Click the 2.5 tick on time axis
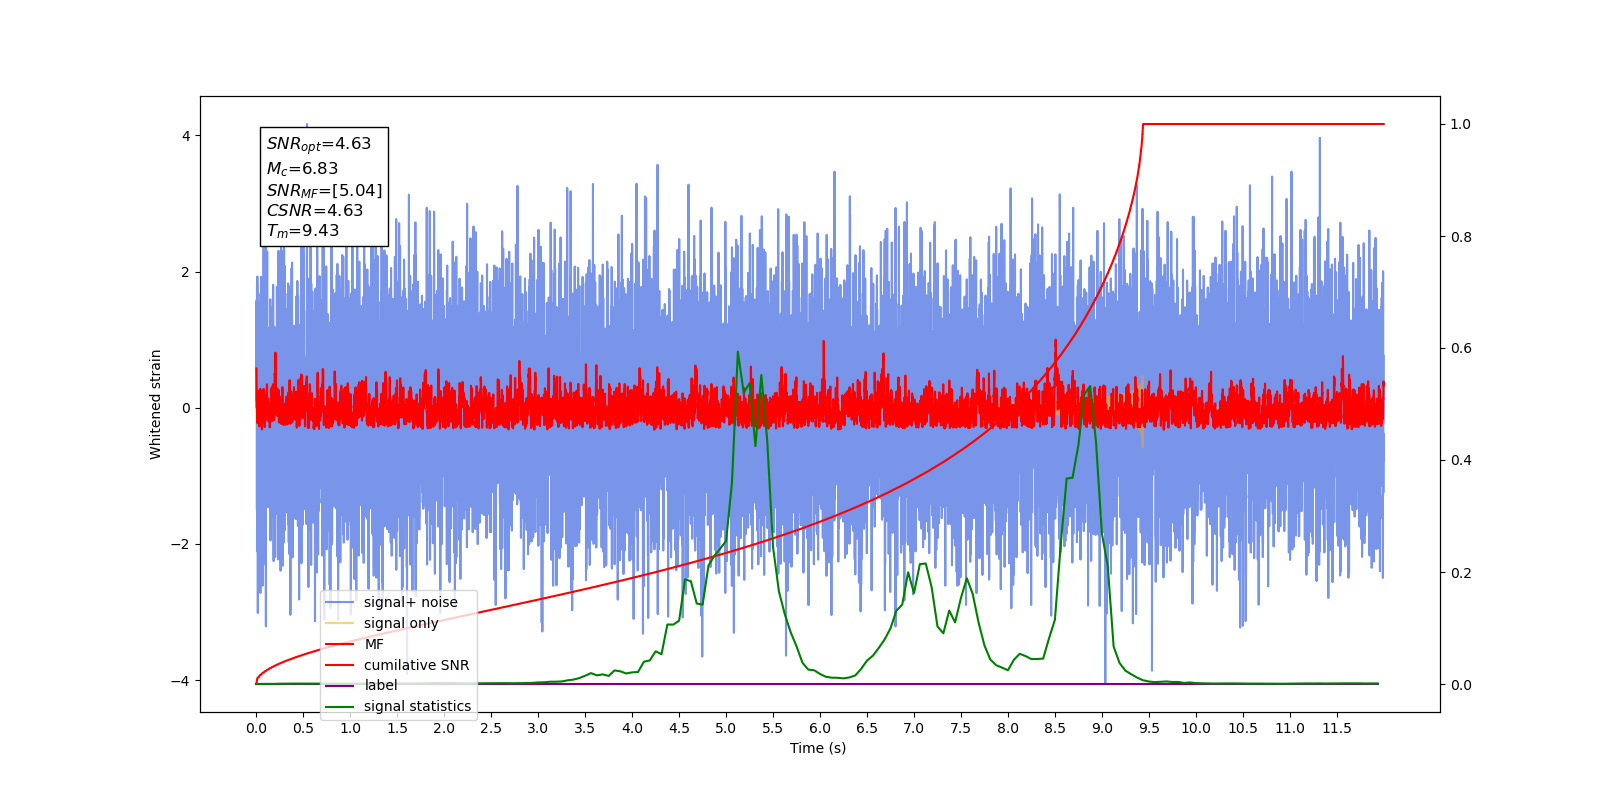The width and height of the screenshot is (1600, 800). tap(491, 728)
